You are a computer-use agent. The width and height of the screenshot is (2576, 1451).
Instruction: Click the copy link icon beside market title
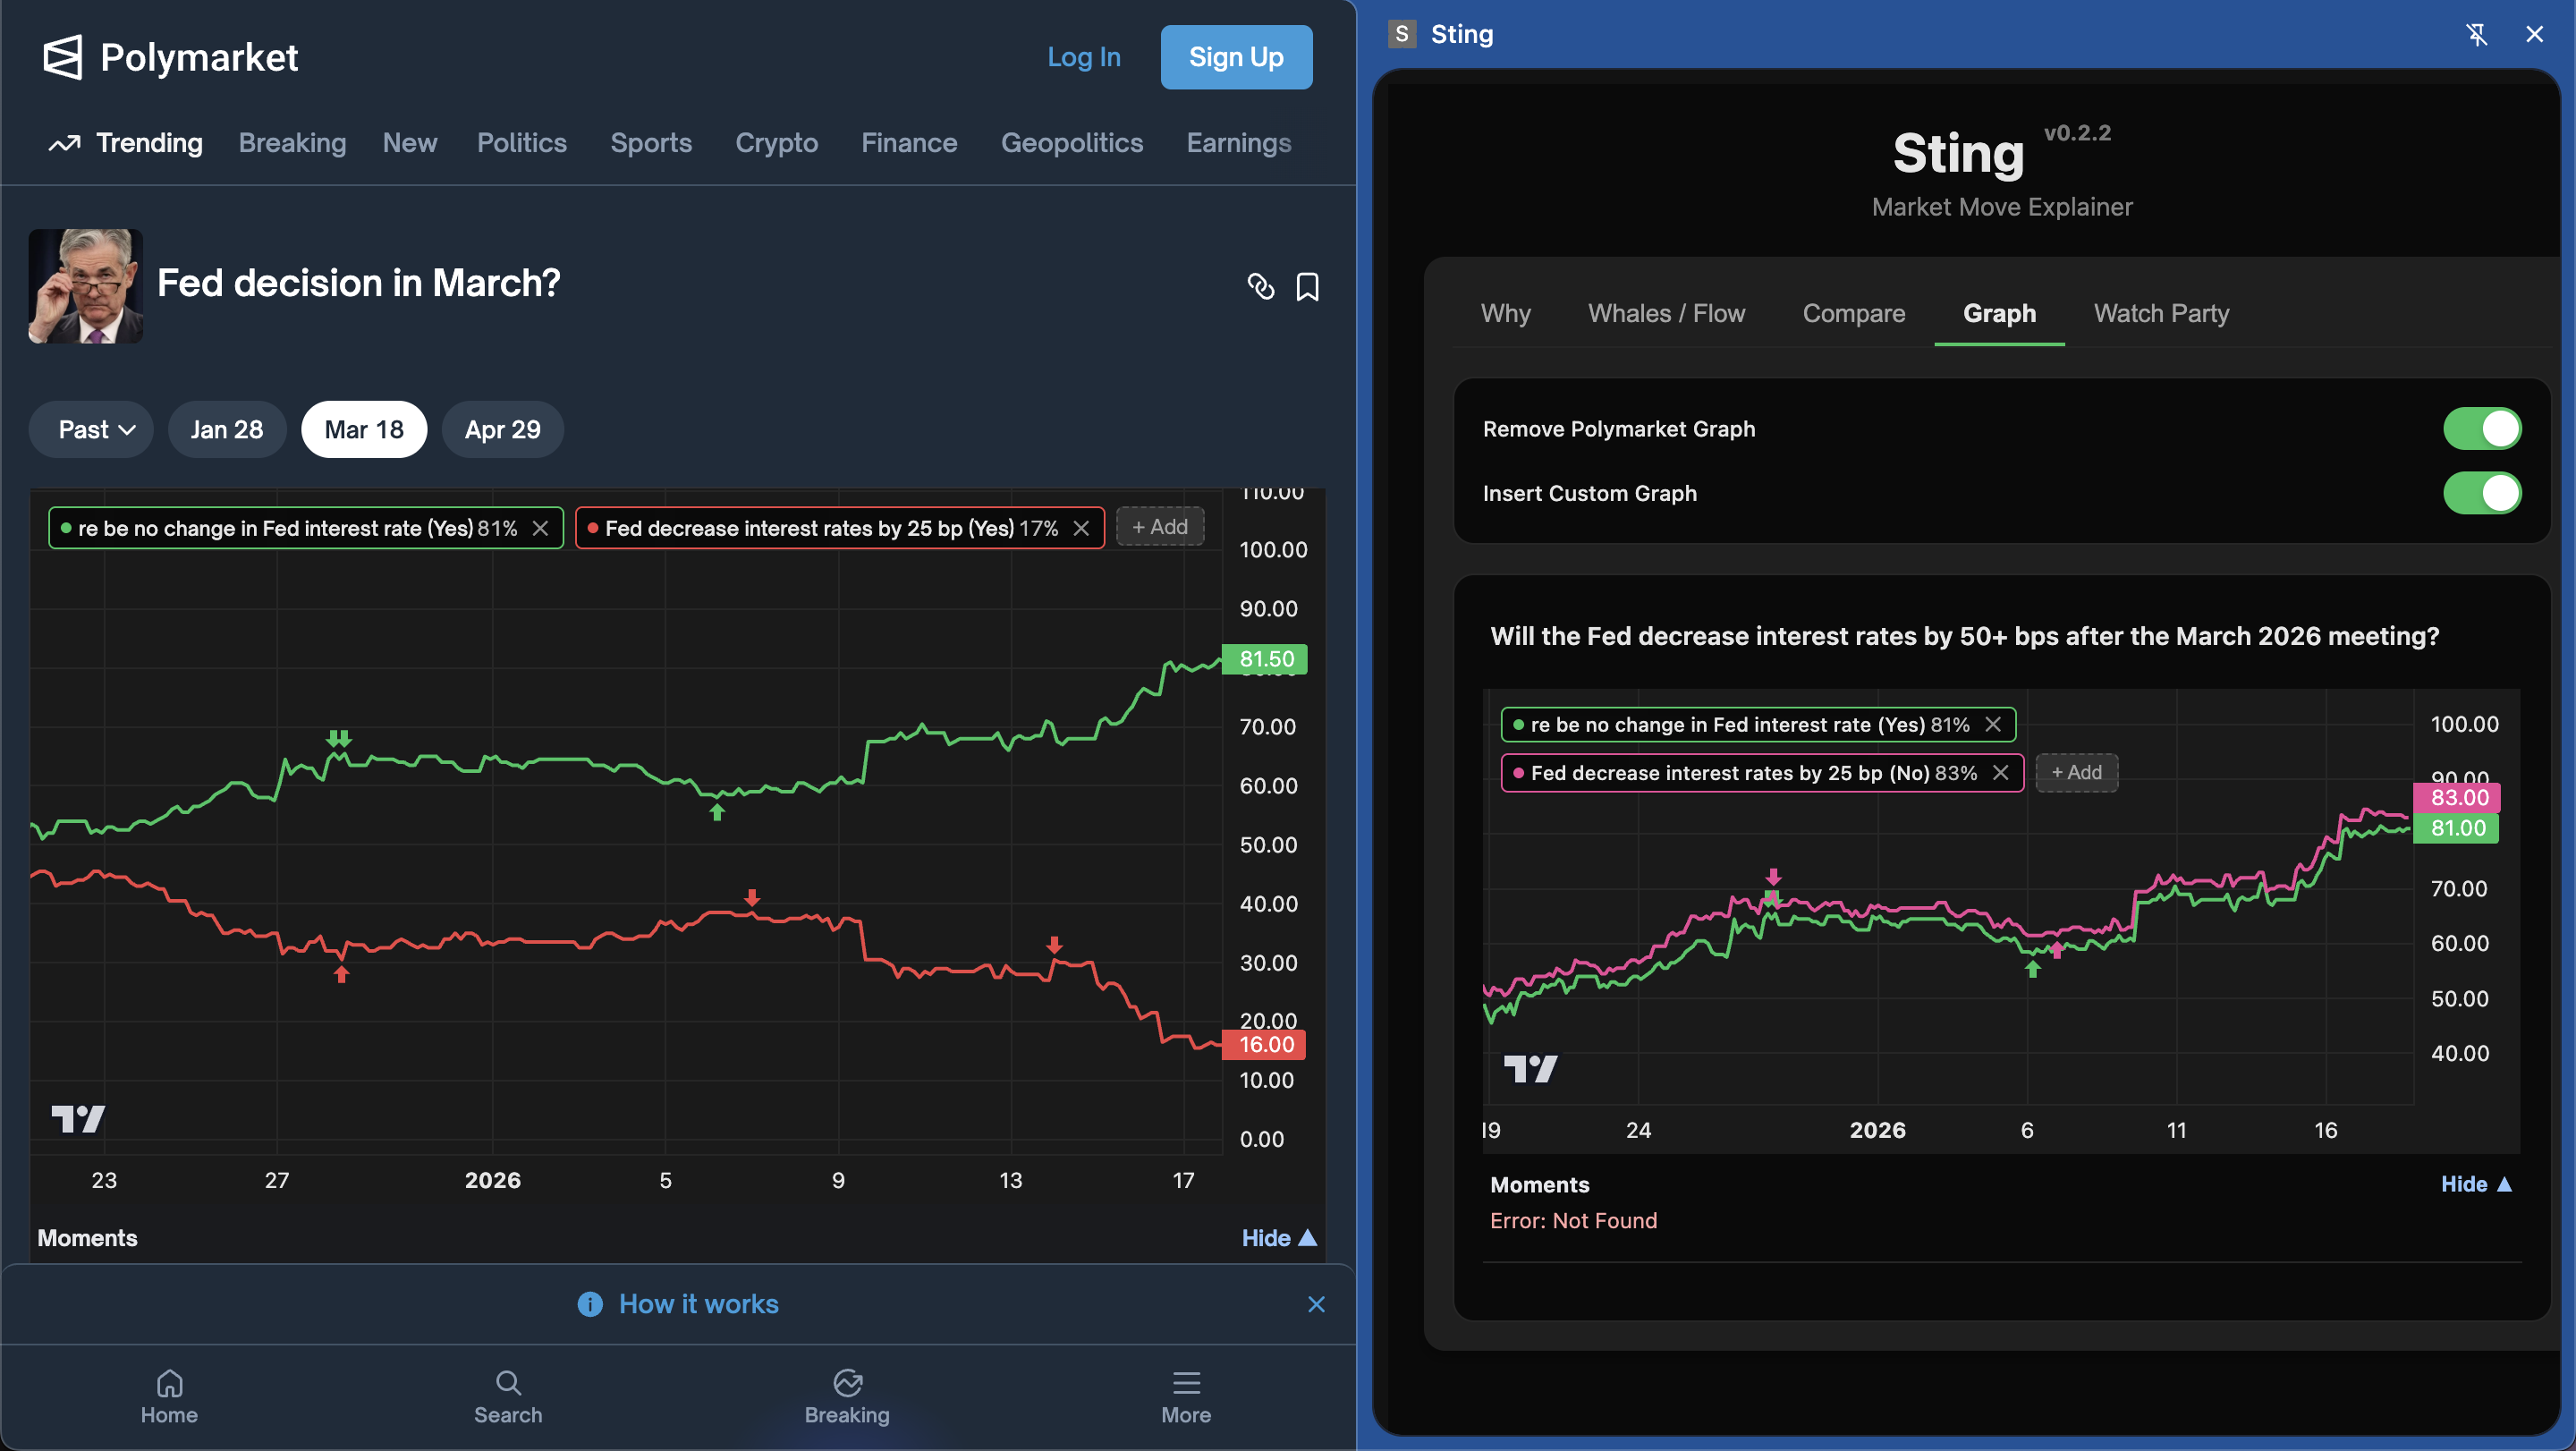point(1260,286)
